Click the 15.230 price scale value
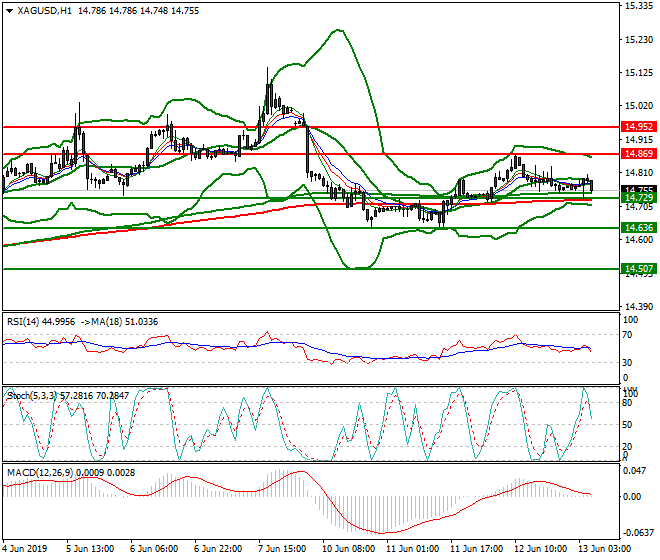 click(x=639, y=40)
